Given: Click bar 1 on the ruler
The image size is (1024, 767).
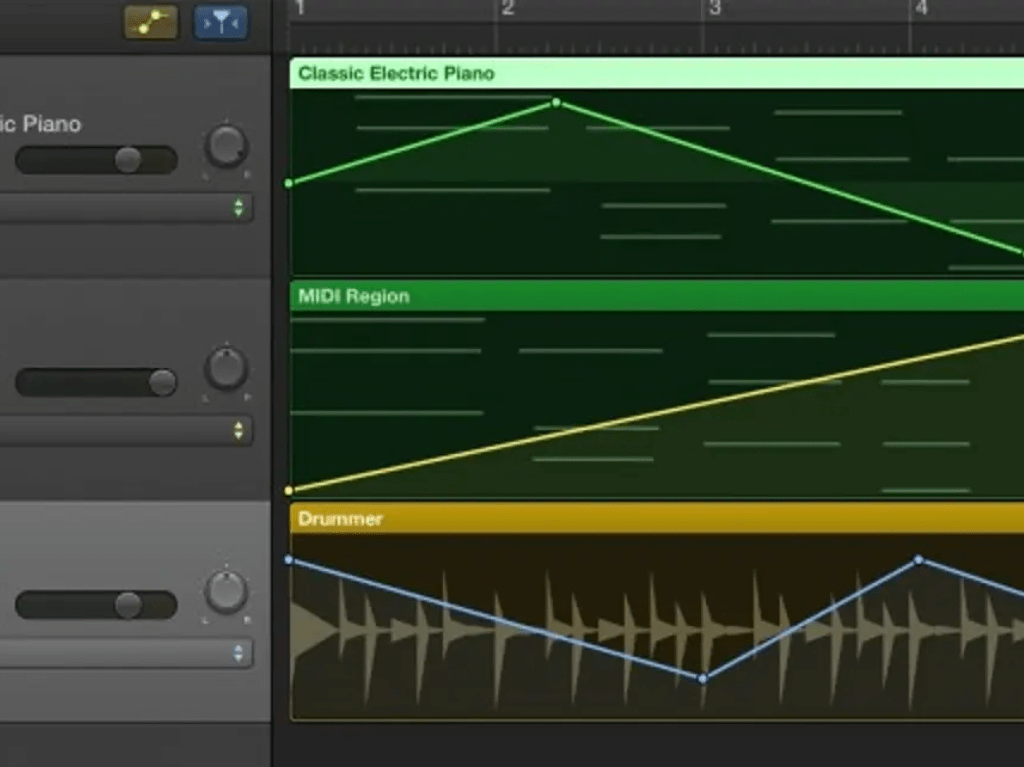Looking at the screenshot, I should tap(299, 9).
